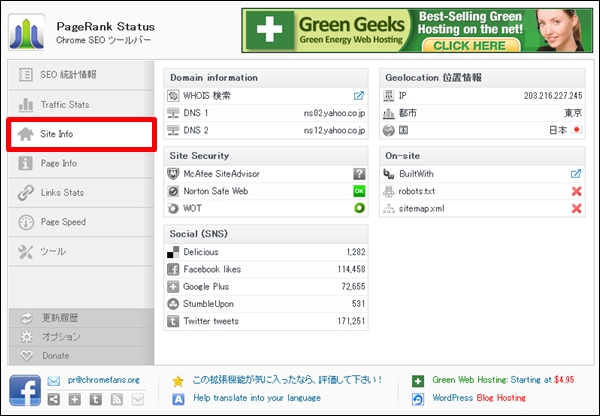Click the footer RSS feed icon
This screenshot has width=600, height=416.
(x=117, y=400)
